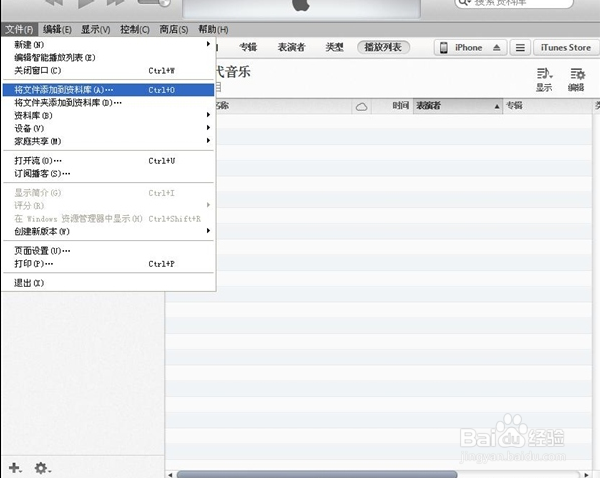Open the 控制(C) menu

(135, 29)
